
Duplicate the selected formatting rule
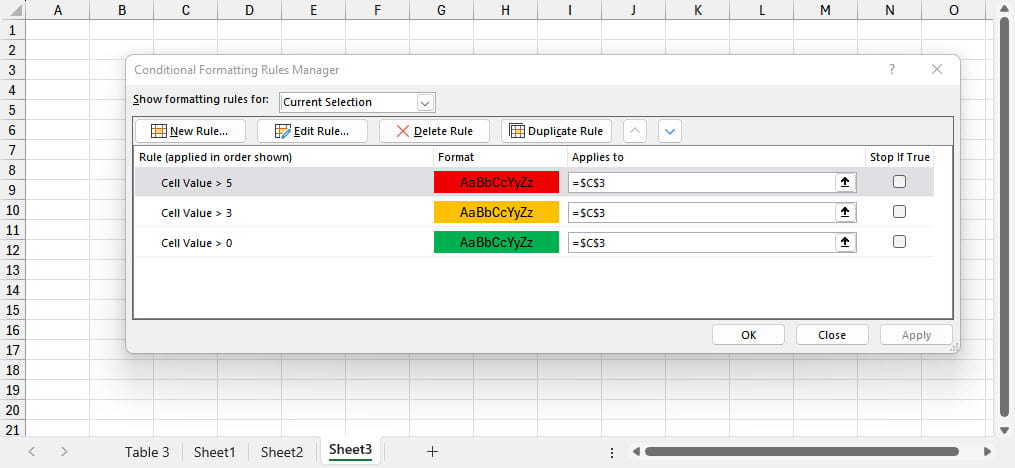click(556, 131)
